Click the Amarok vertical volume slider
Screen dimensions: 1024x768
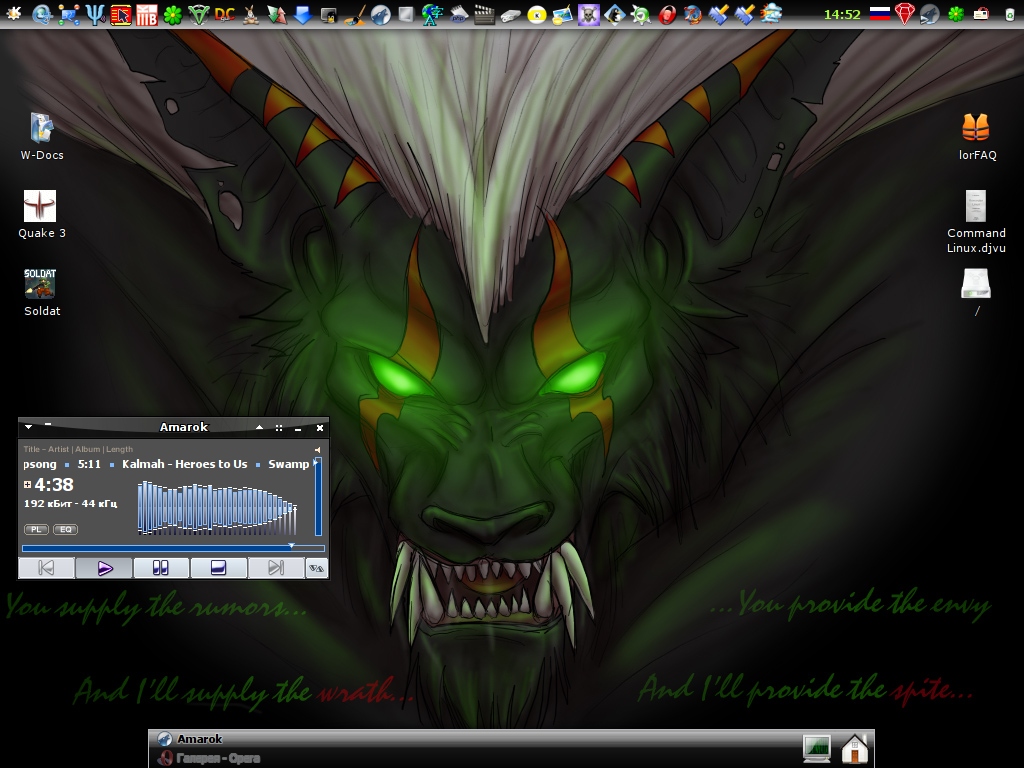pos(318,498)
